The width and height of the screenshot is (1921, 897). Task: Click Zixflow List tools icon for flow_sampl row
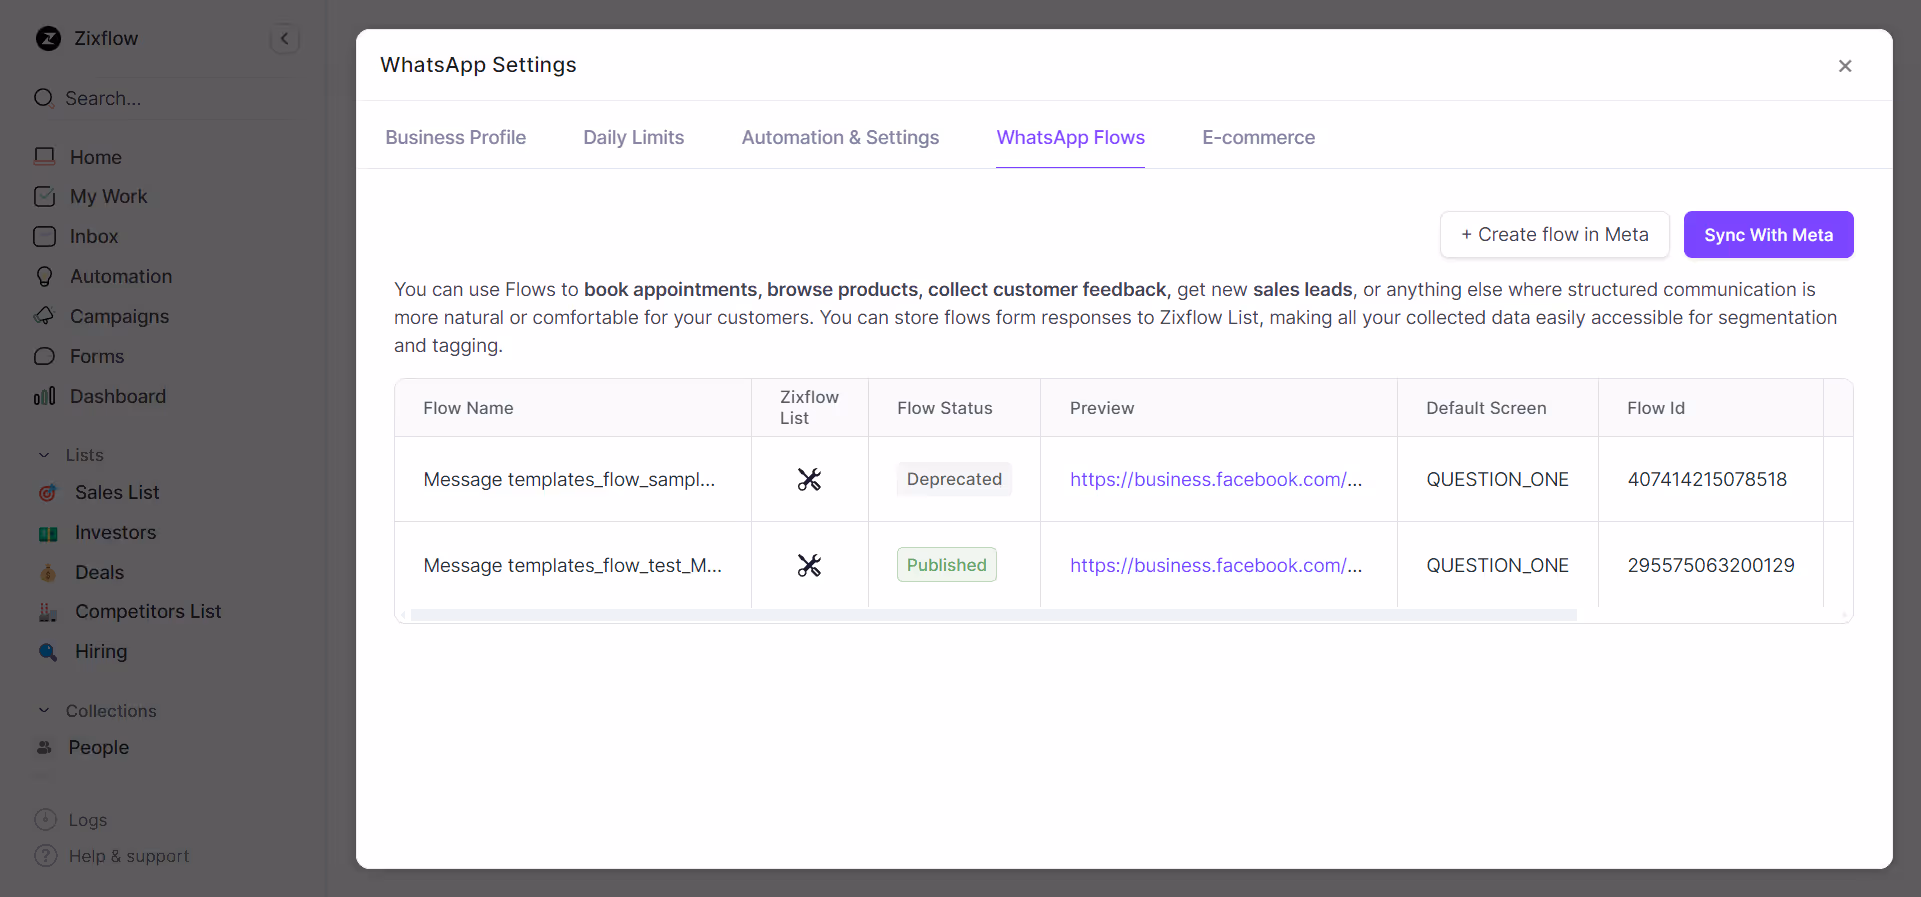809,480
